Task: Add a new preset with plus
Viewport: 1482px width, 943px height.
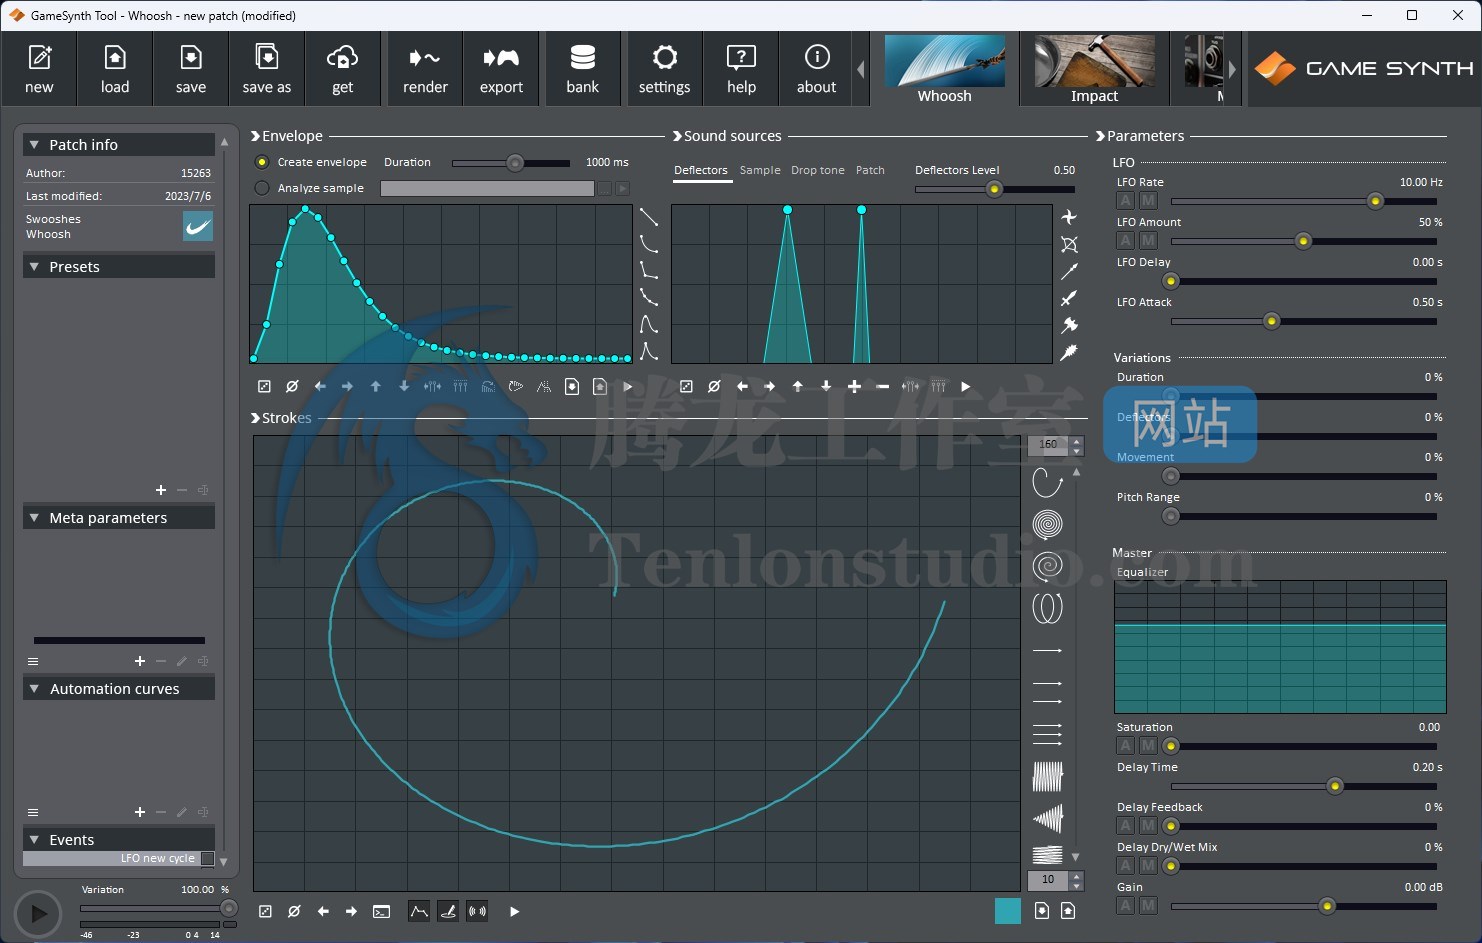Action: point(160,490)
